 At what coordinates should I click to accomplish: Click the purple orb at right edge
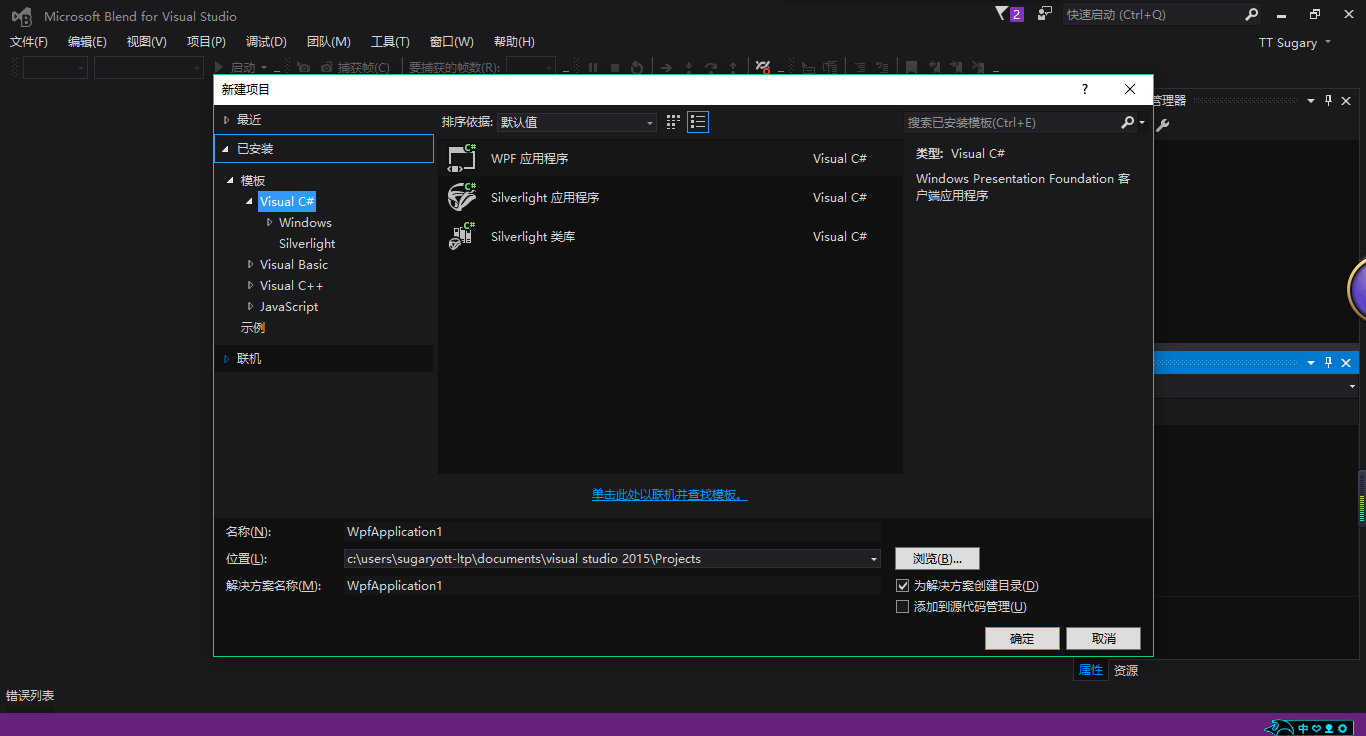[x=1357, y=289]
